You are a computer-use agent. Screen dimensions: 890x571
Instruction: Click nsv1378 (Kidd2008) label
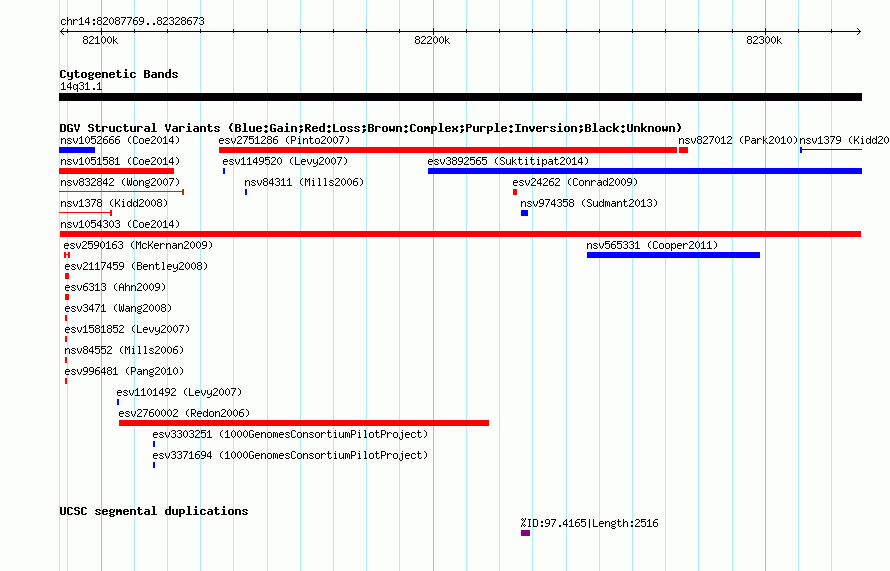[114, 203]
